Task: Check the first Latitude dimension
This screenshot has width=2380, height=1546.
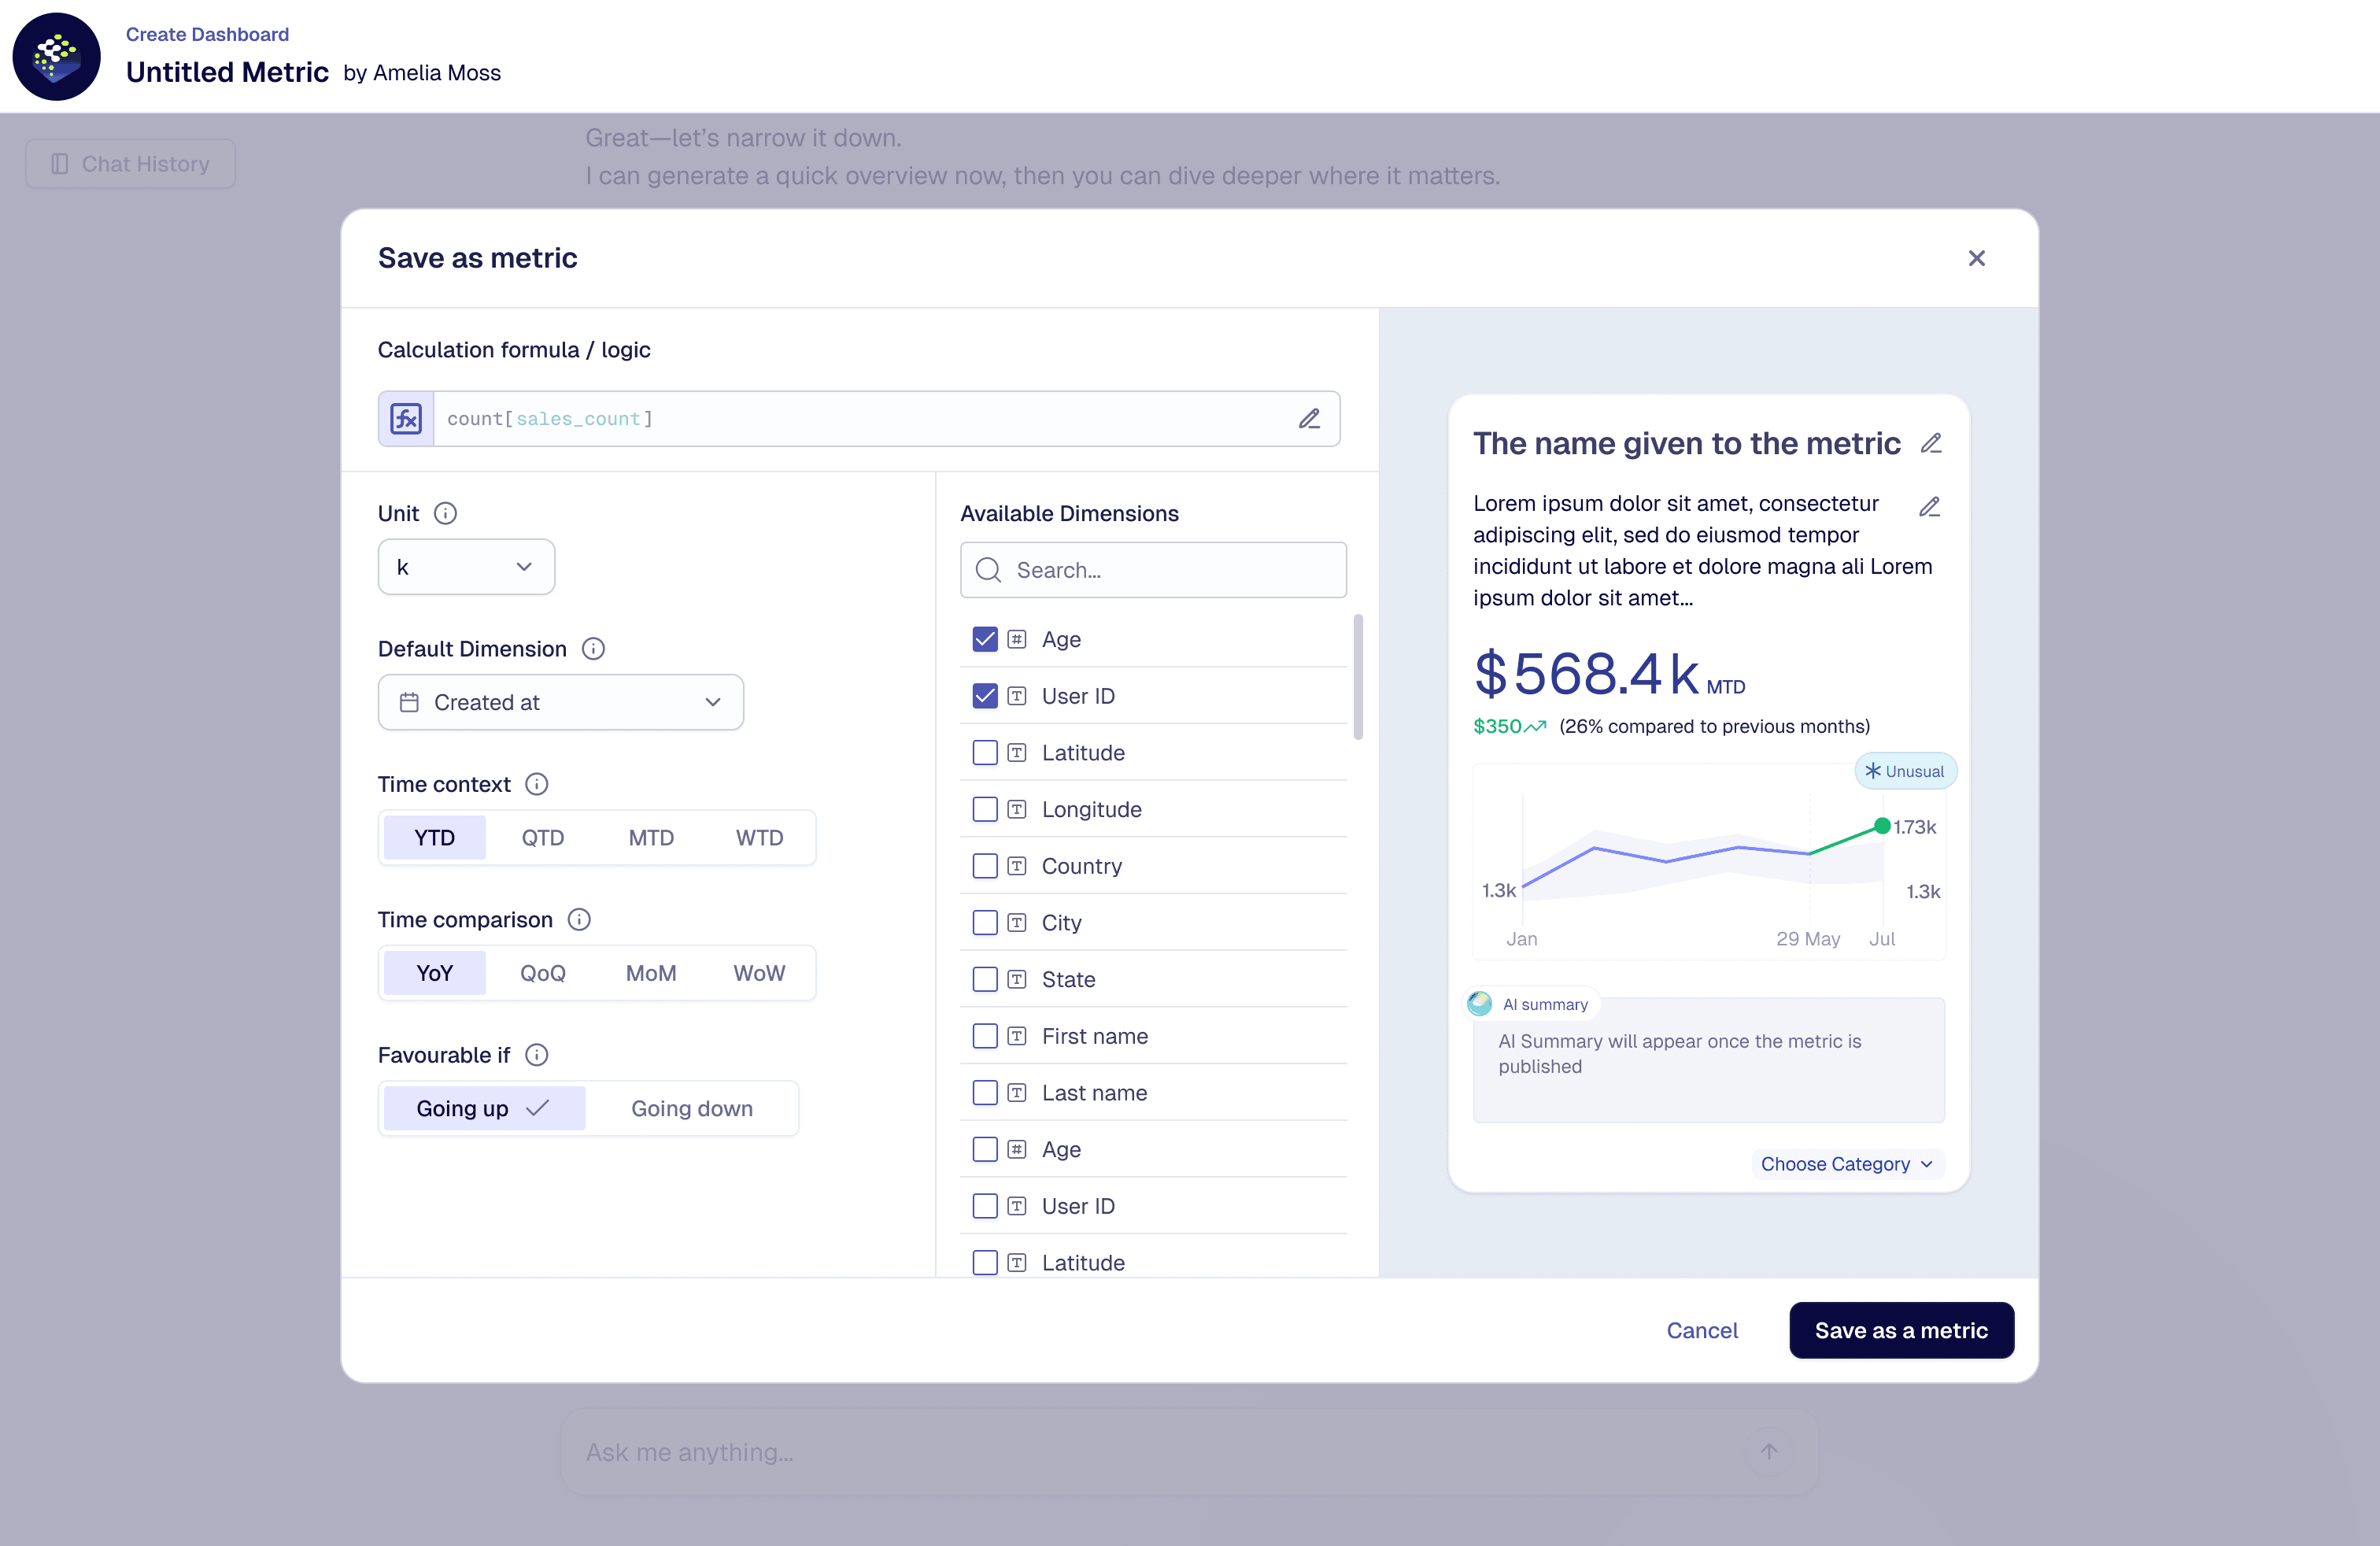Action: (x=985, y=752)
